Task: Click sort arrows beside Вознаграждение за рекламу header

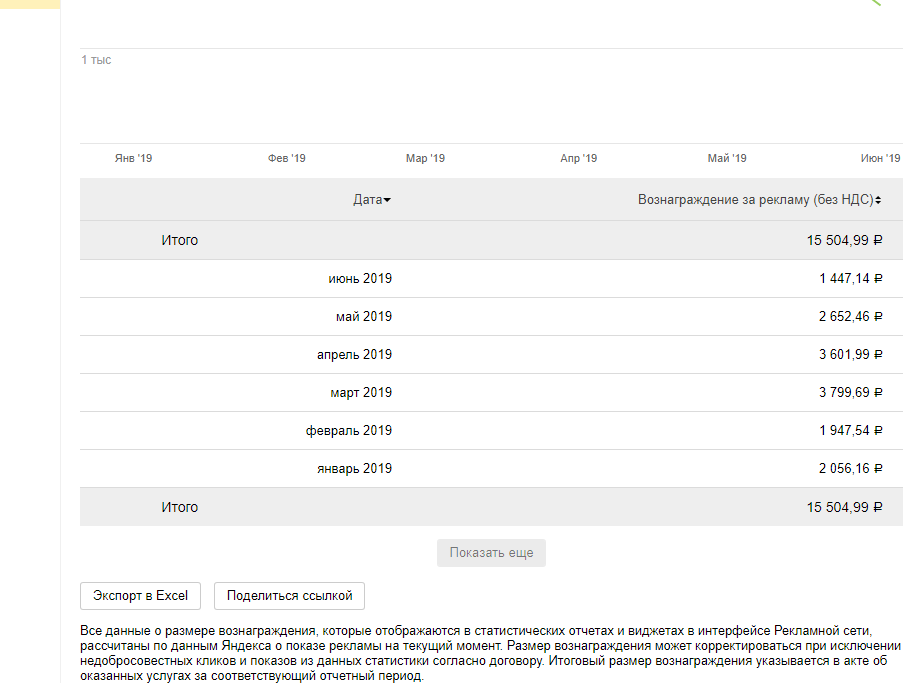Action: [878, 200]
